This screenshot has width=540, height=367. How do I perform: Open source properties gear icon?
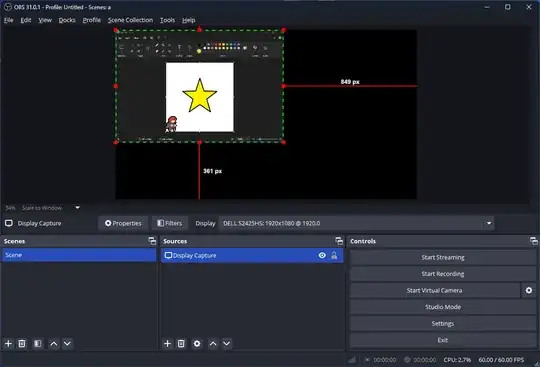tap(197, 344)
